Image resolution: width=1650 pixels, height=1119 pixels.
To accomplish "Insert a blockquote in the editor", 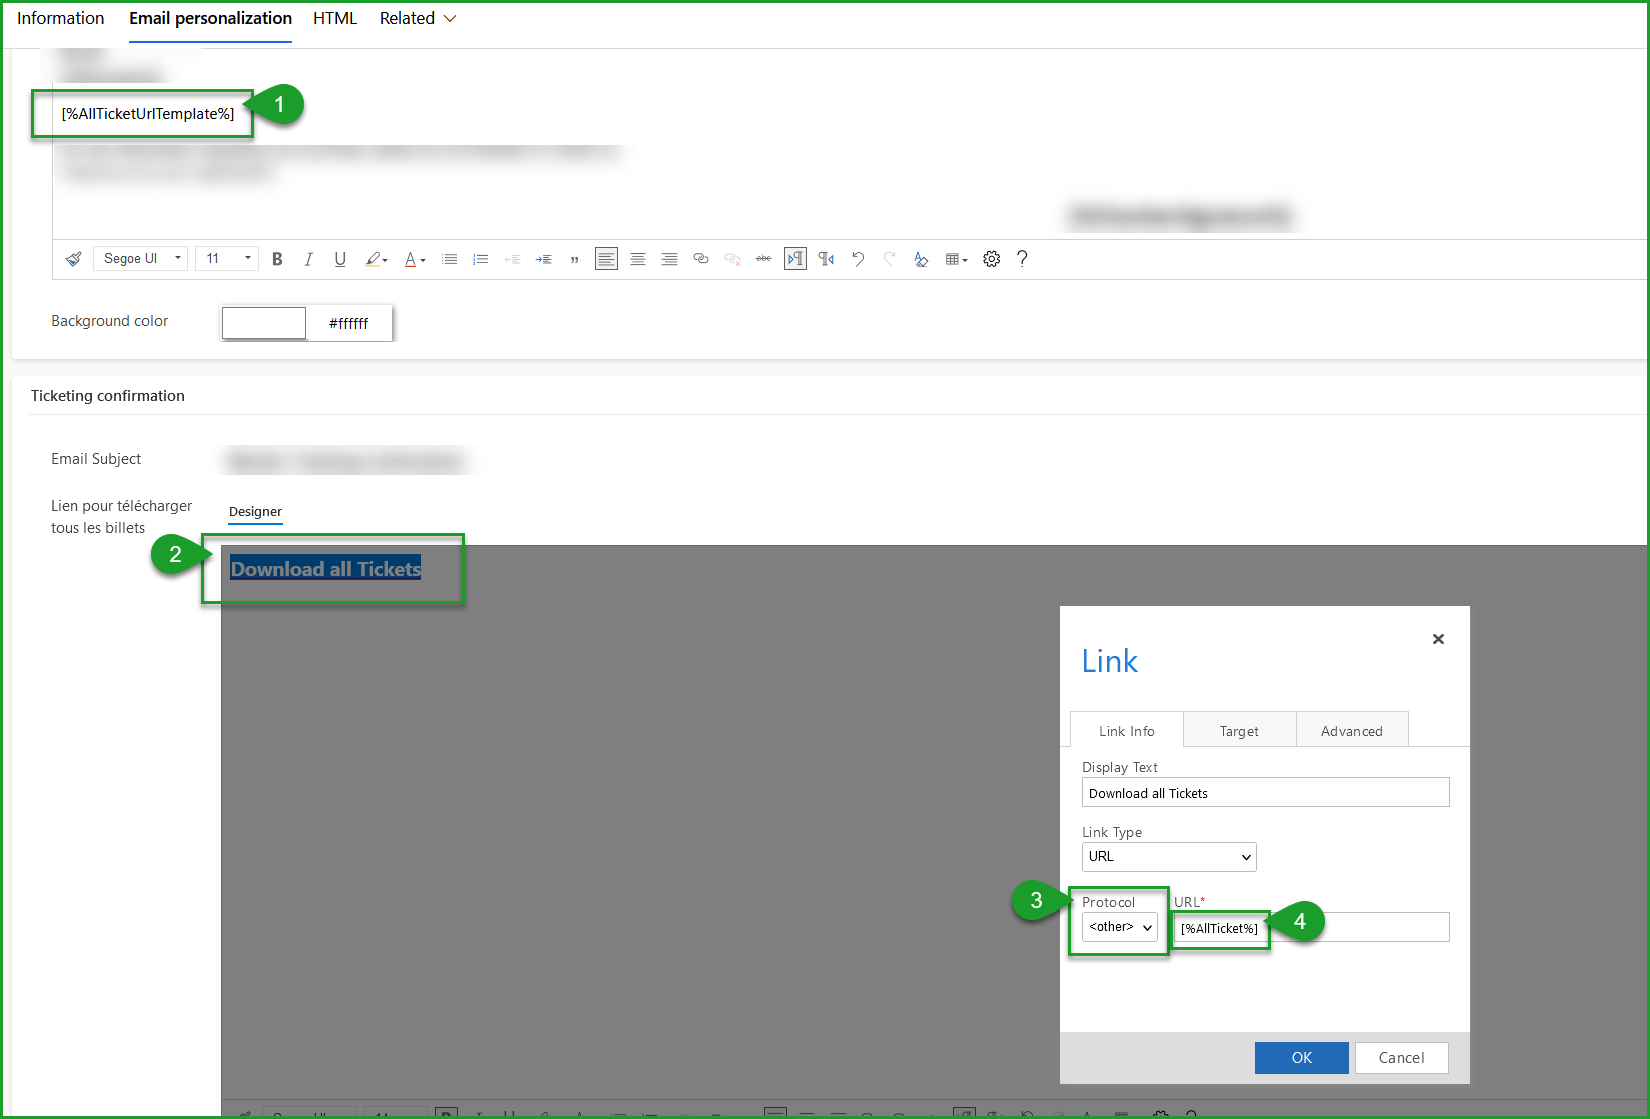I will 575,258.
